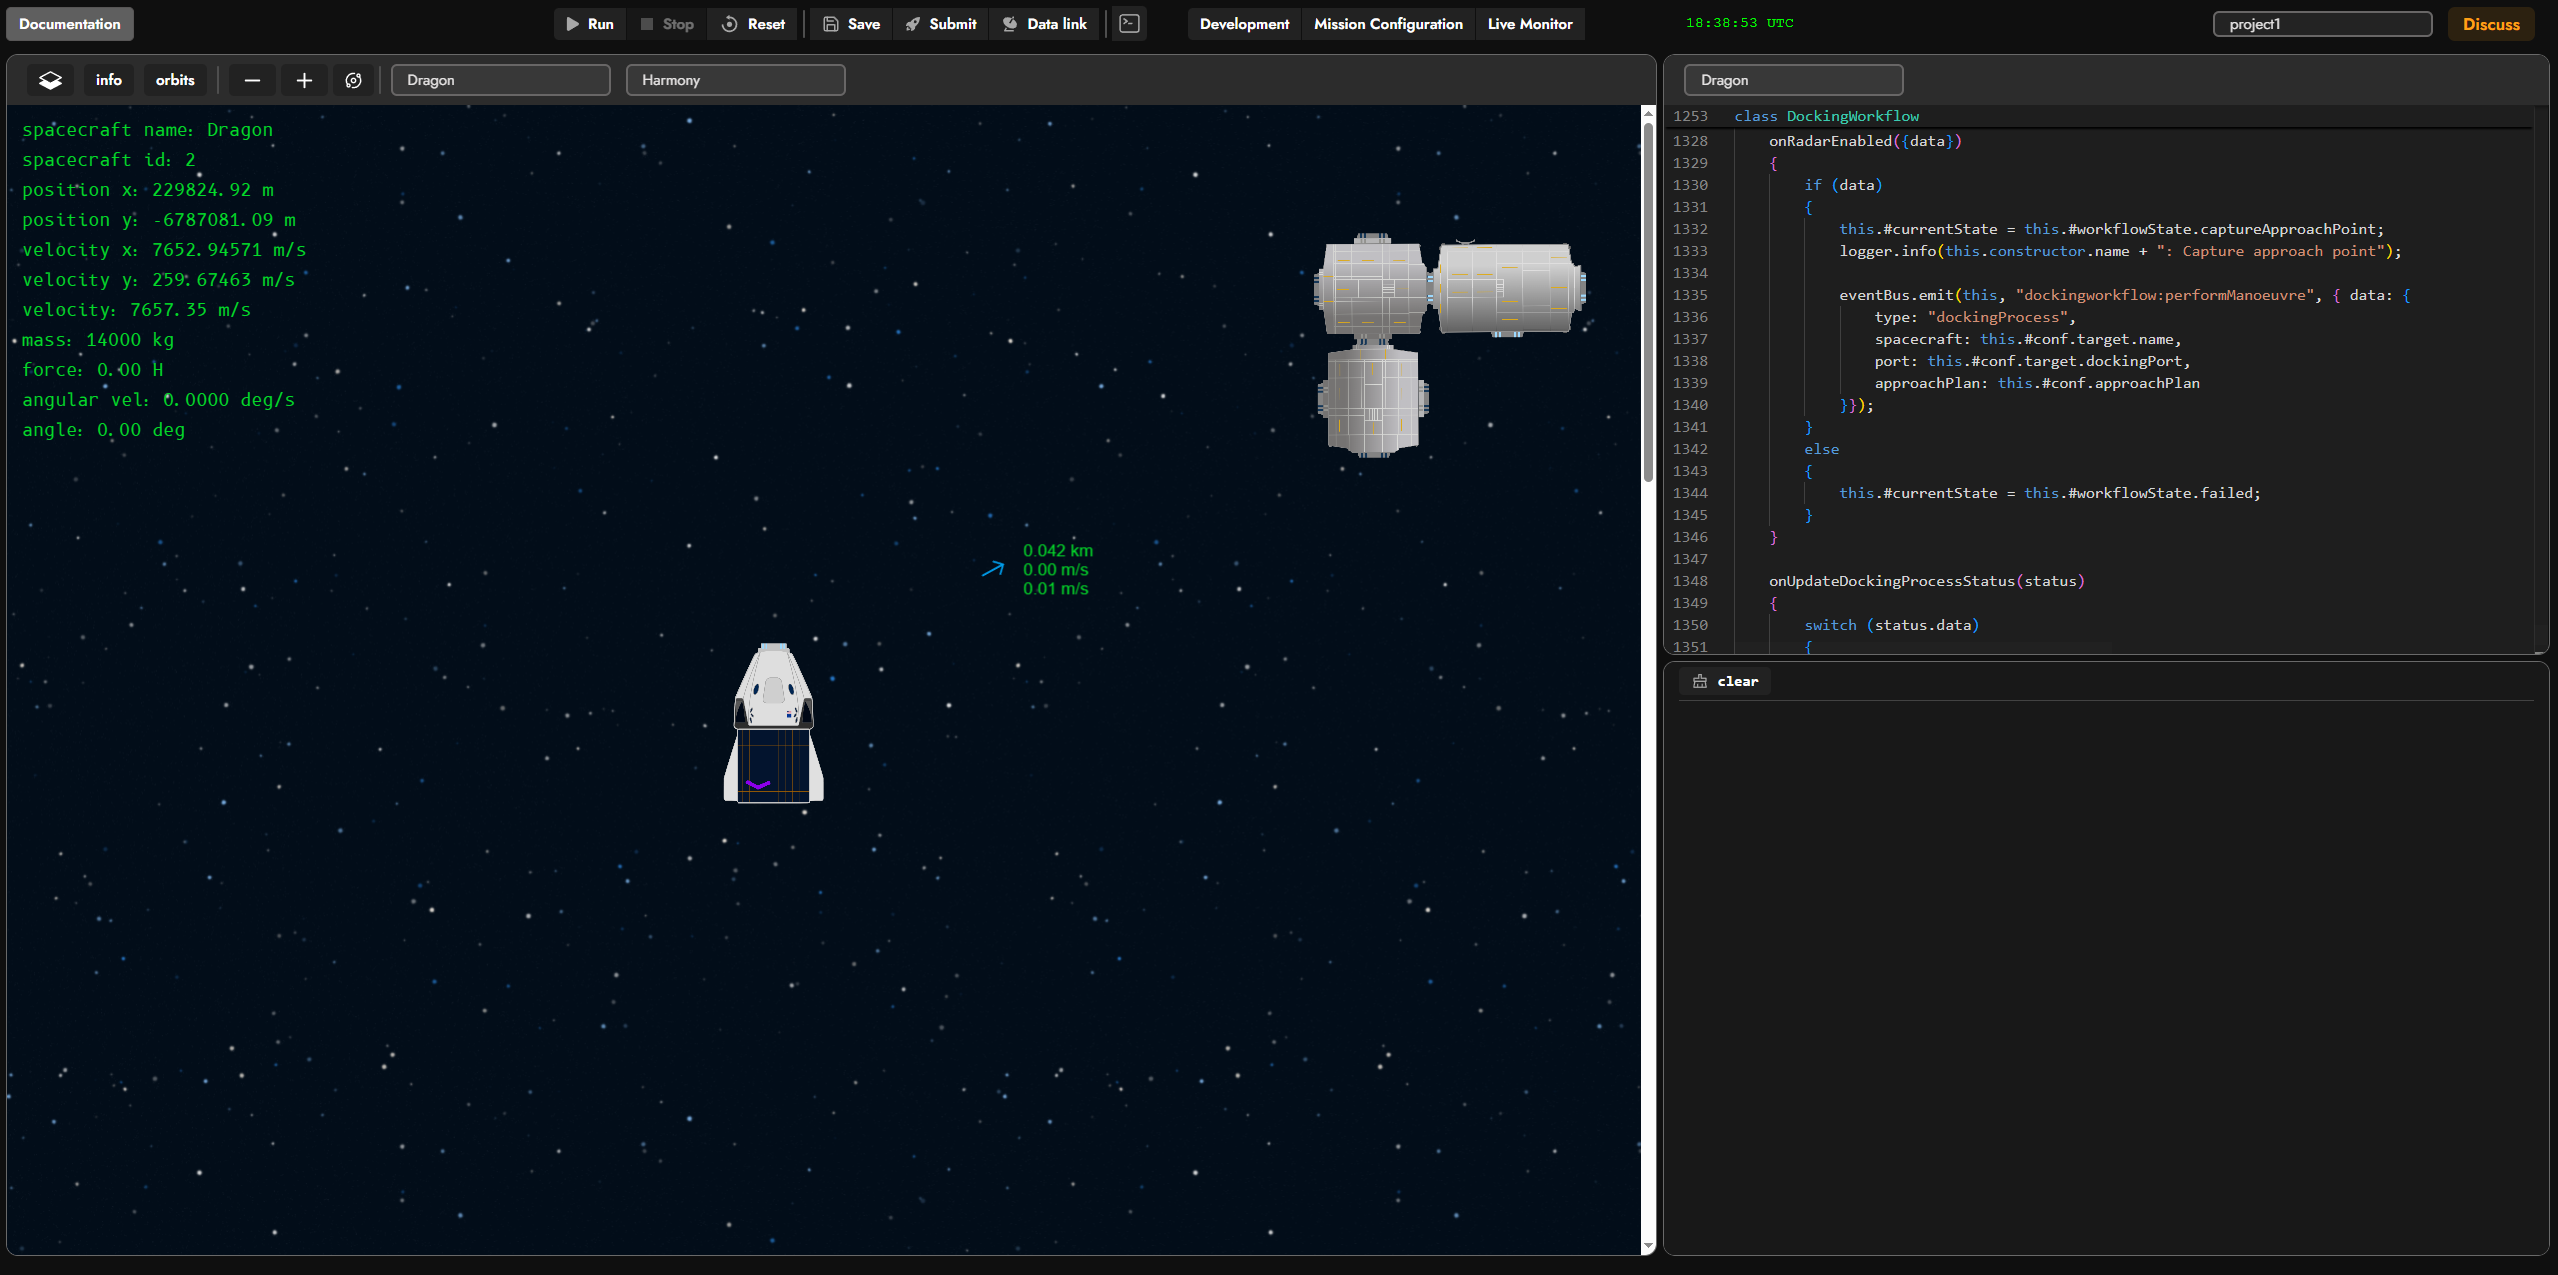The width and height of the screenshot is (2558, 1275).
Task: Click the 'spacecraft id: 2' telemetry line
Action: tap(109, 160)
